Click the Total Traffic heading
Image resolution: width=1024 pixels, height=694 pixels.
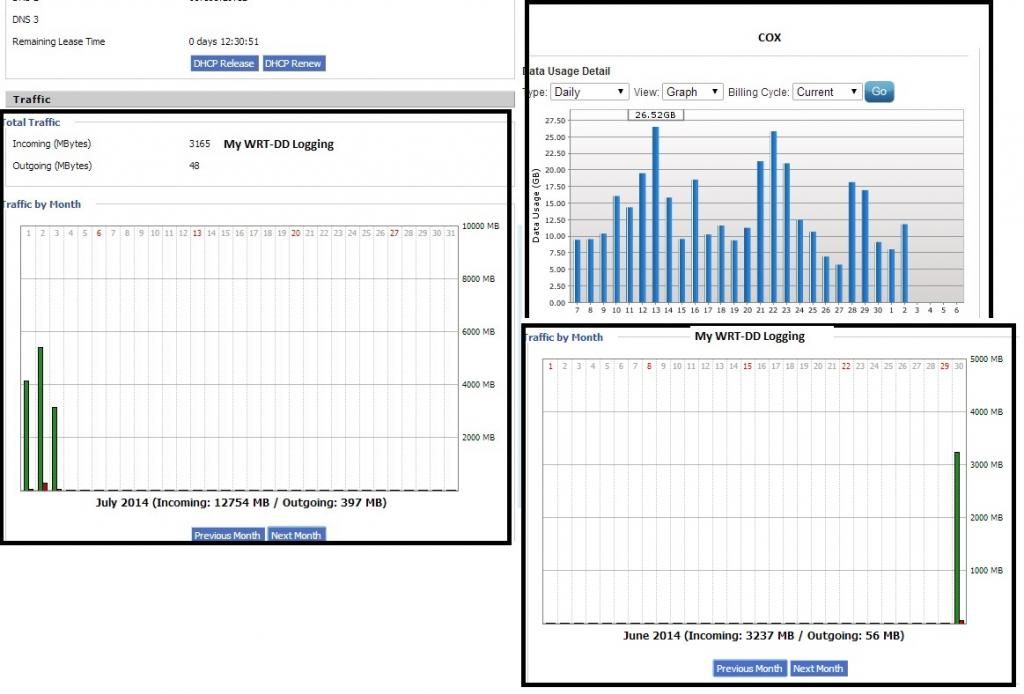31,122
